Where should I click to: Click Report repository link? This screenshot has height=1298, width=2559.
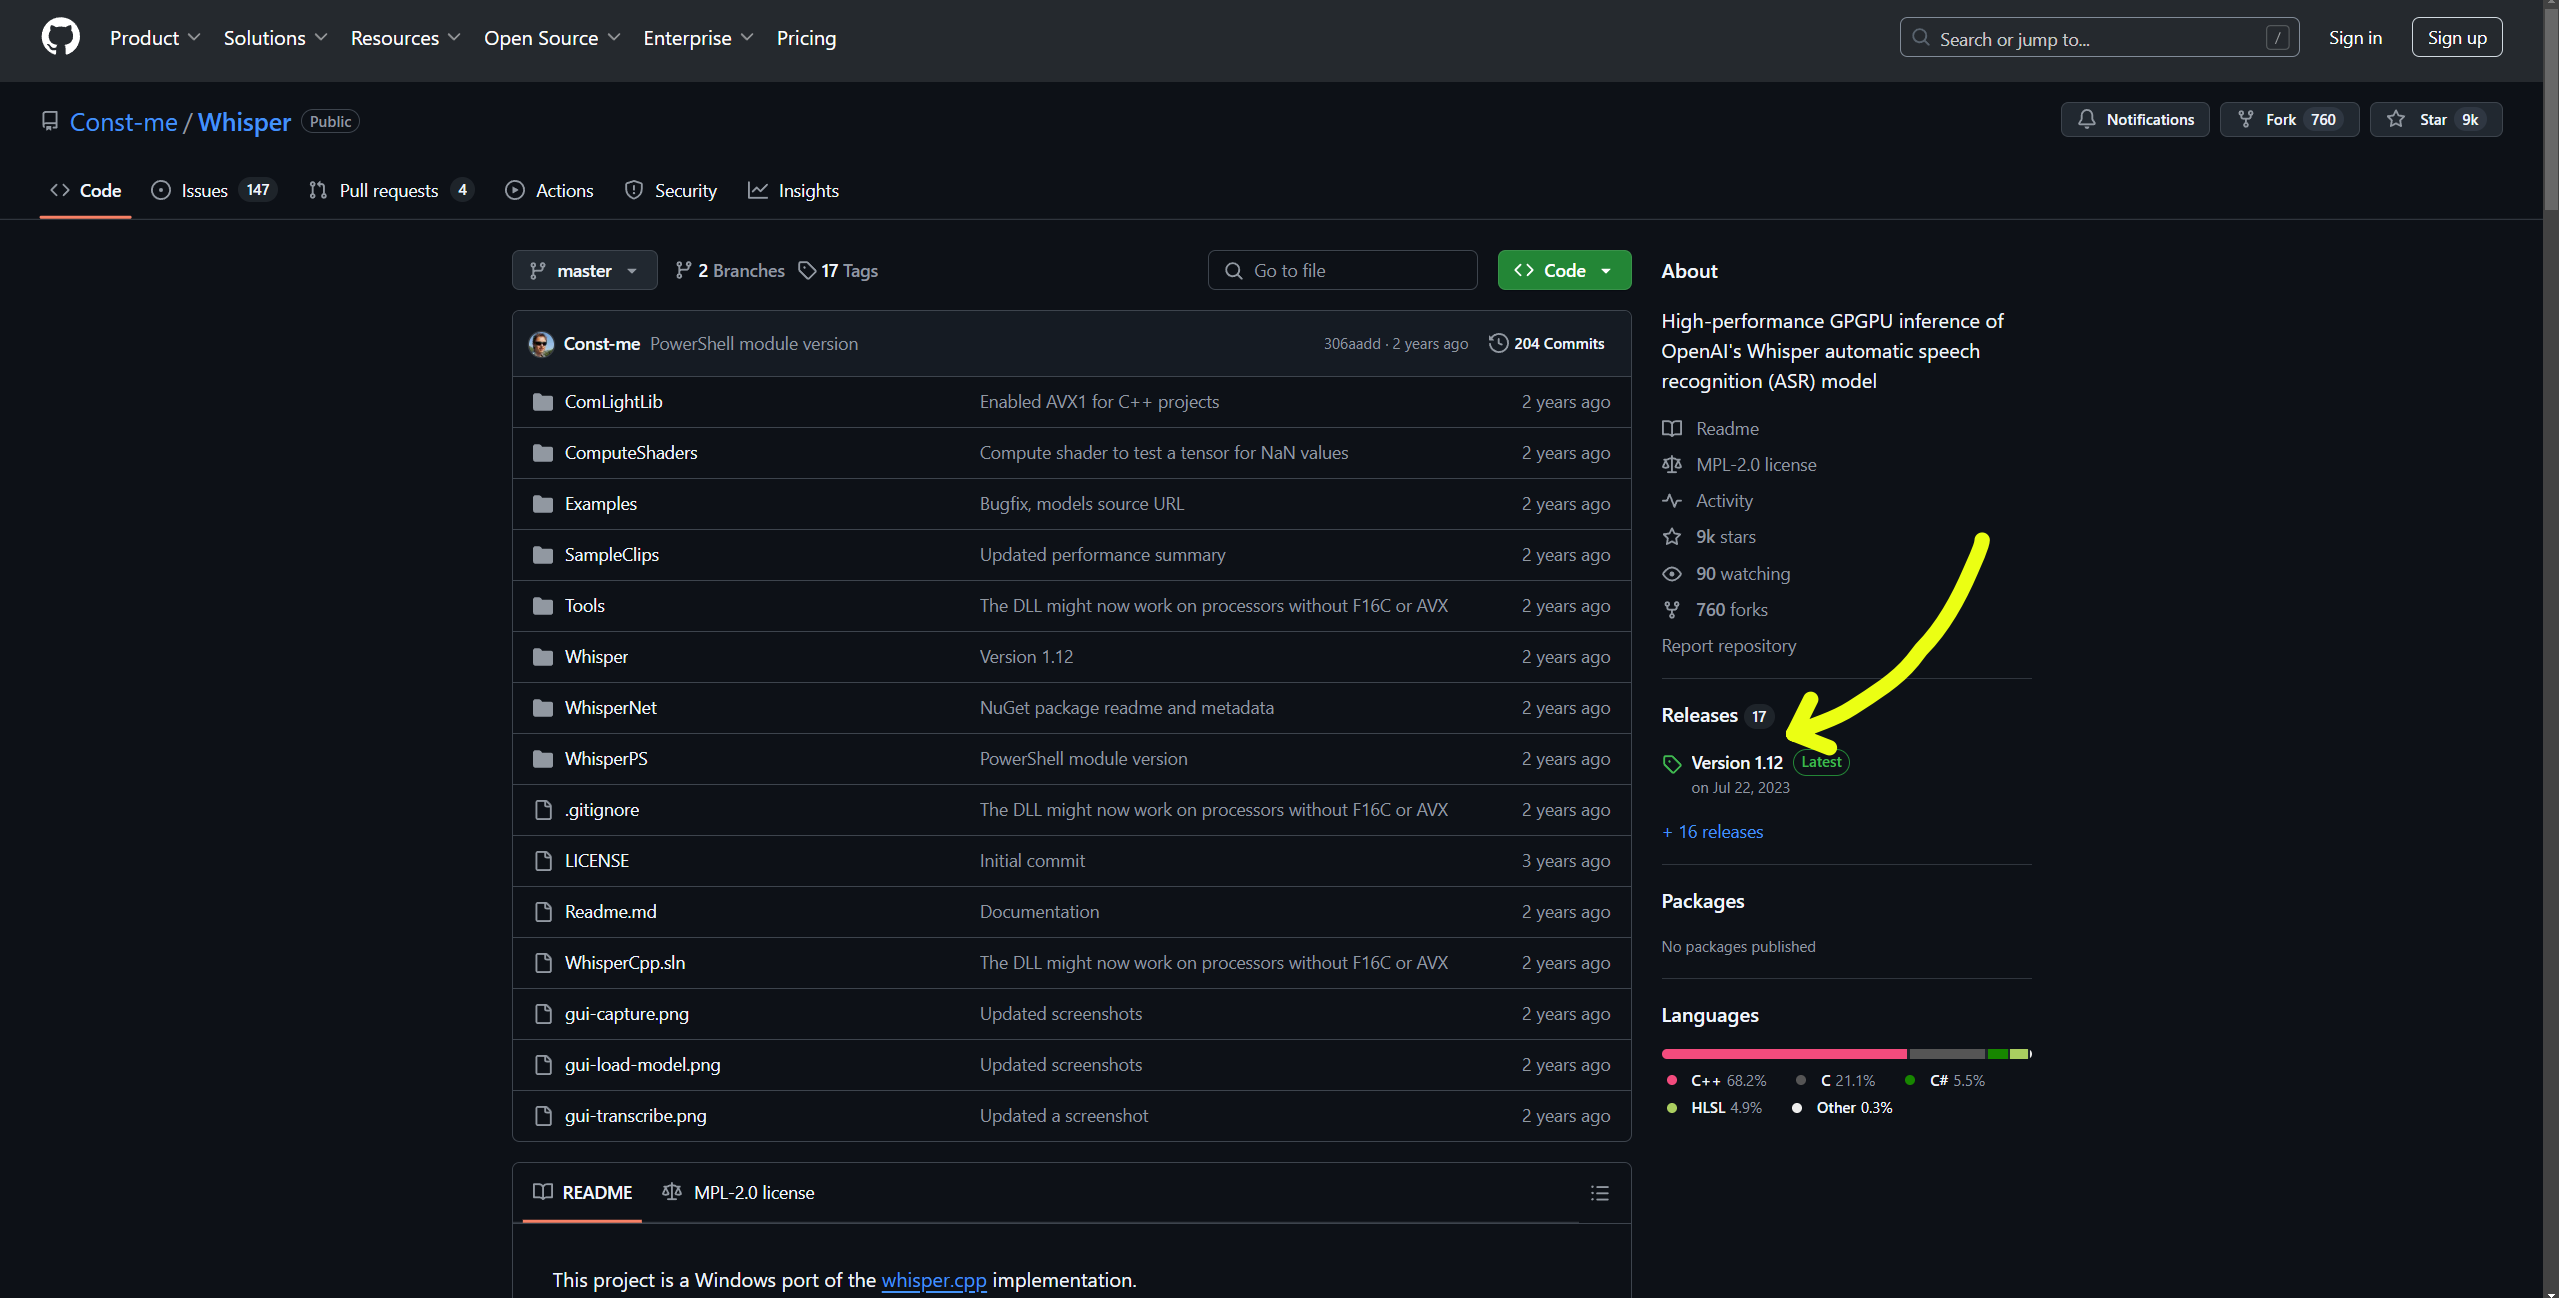point(1728,646)
